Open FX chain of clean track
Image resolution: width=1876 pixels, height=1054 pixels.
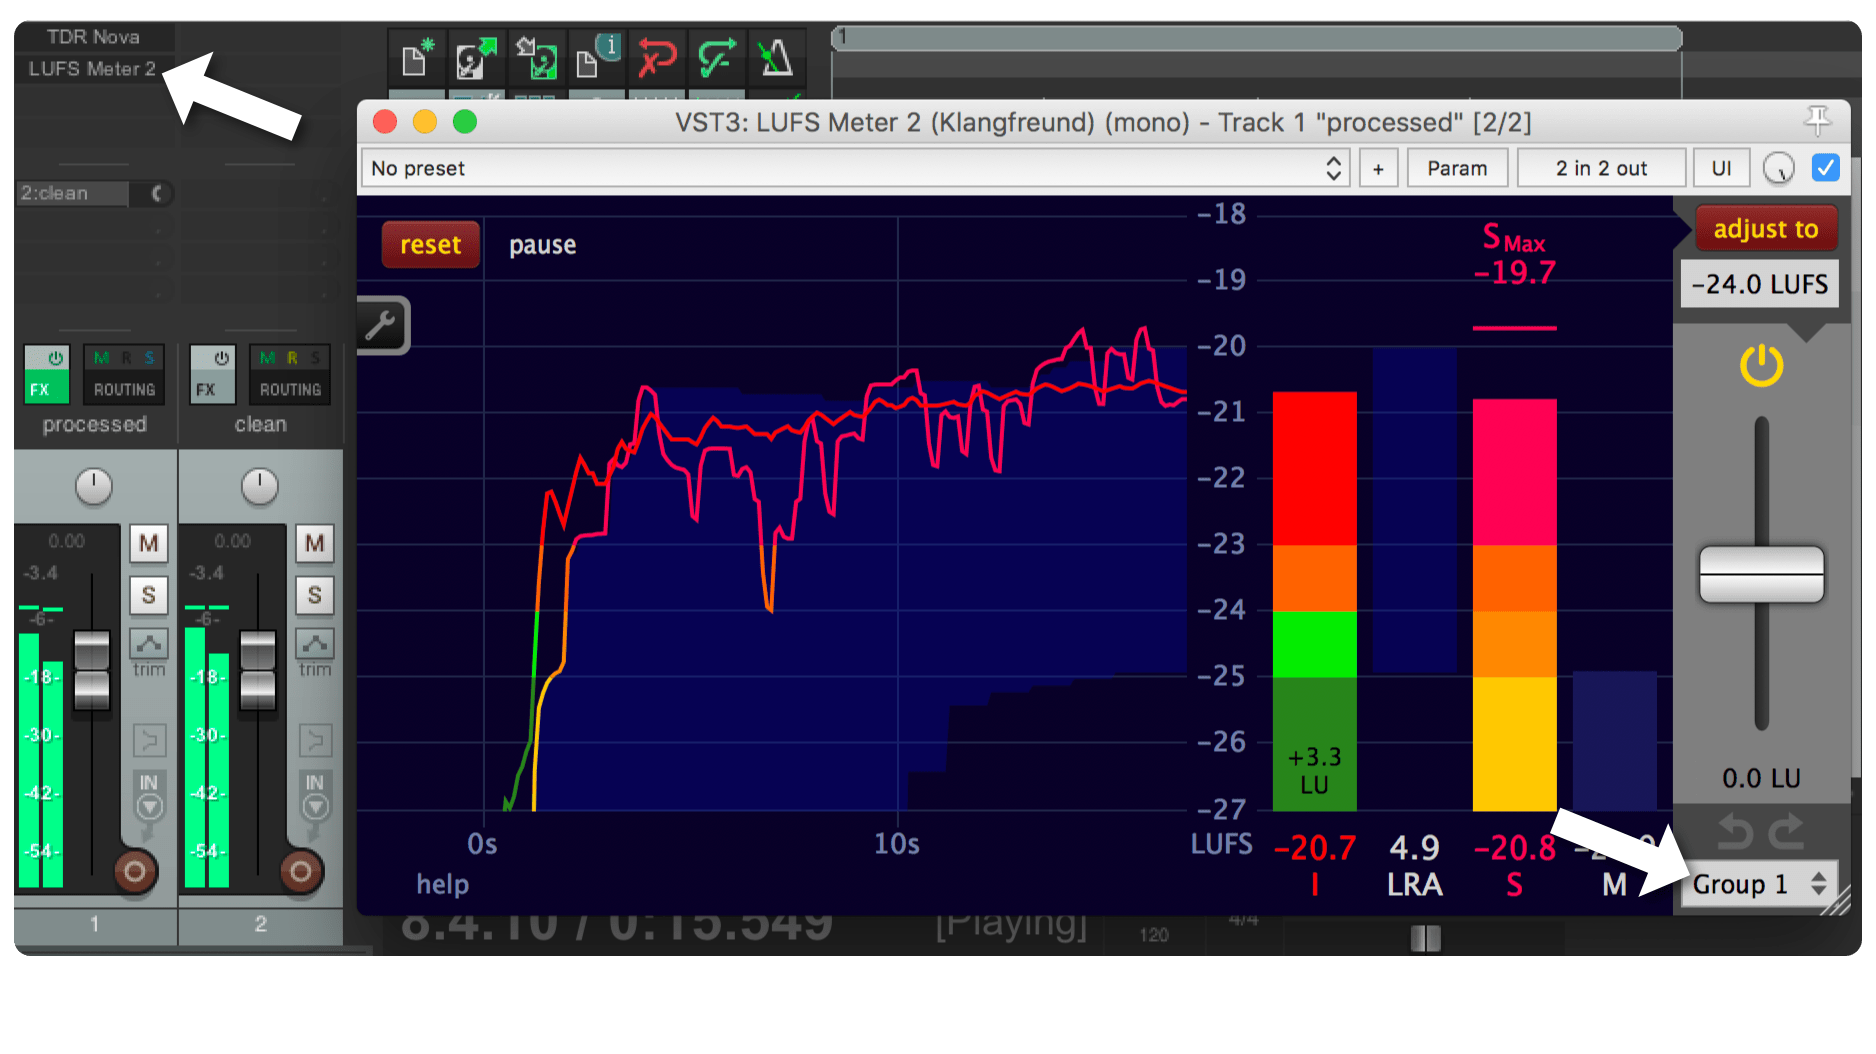(213, 389)
